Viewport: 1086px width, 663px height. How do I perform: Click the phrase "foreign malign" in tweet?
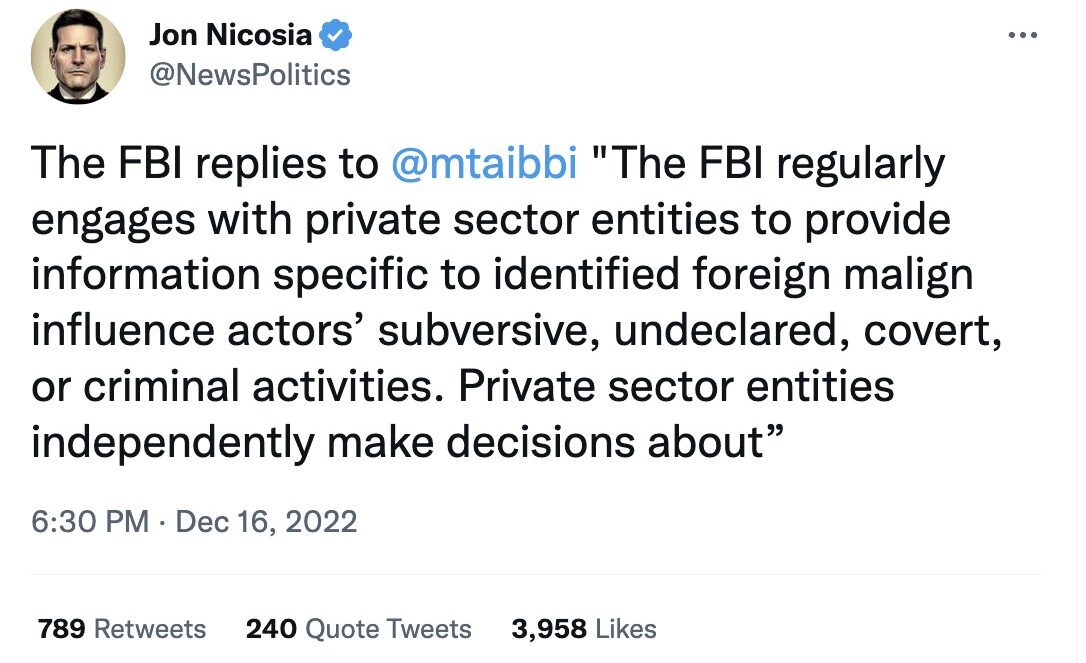click(x=833, y=274)
